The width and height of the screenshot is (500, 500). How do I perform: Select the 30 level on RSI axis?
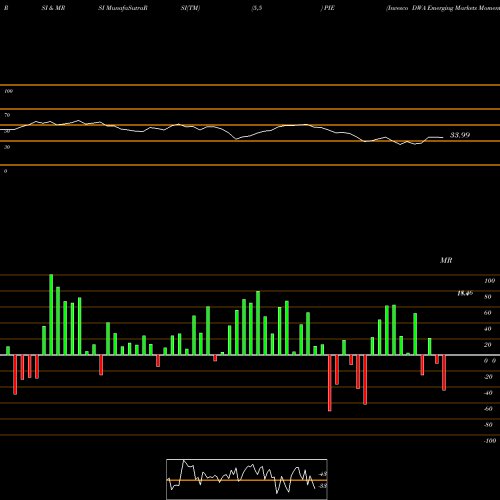[7, 147]
